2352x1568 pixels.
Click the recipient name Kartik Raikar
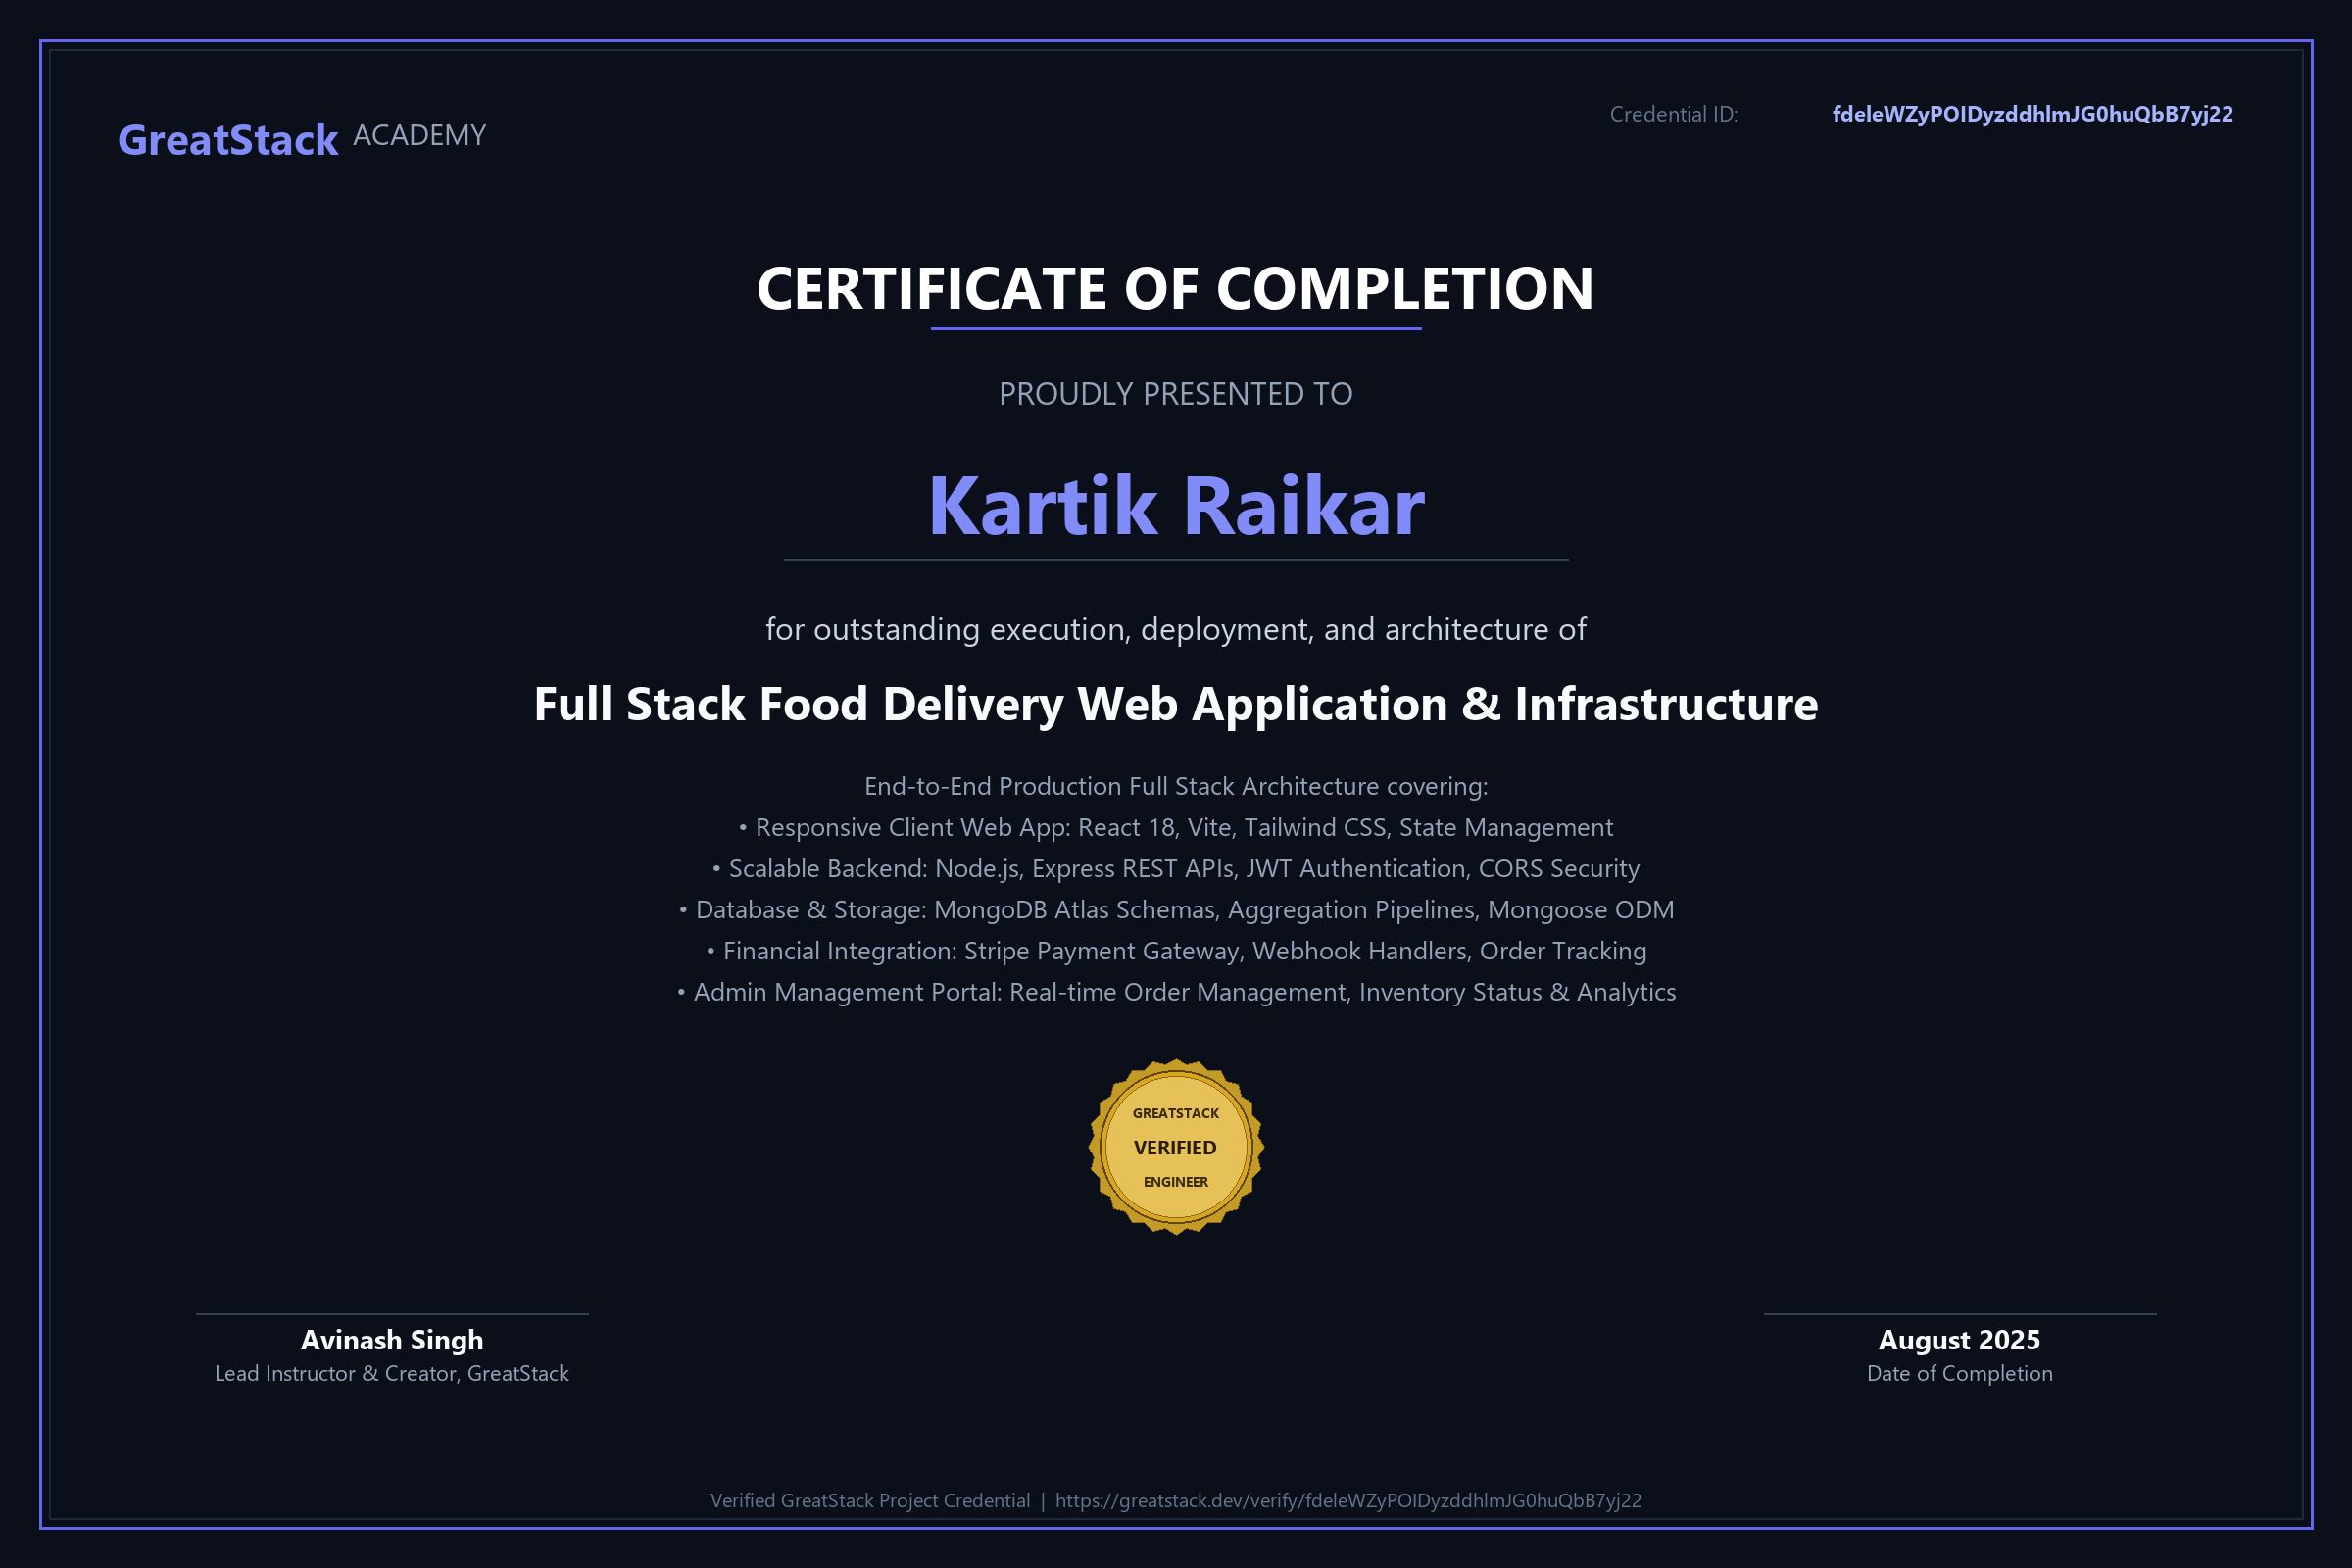pos(1176,506)
